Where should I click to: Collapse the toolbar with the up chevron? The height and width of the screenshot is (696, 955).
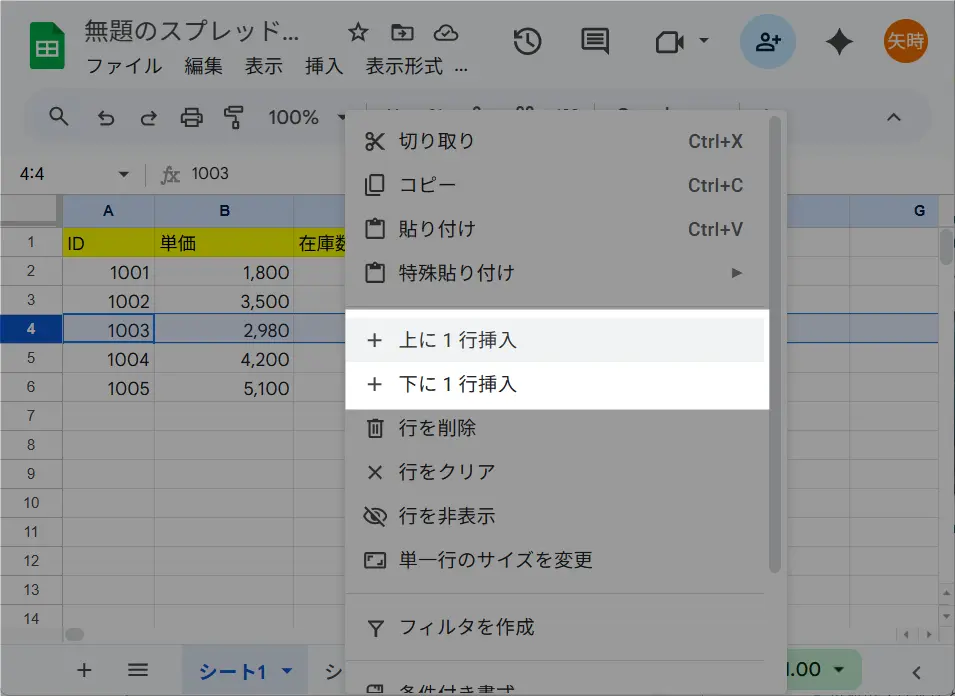894,118
